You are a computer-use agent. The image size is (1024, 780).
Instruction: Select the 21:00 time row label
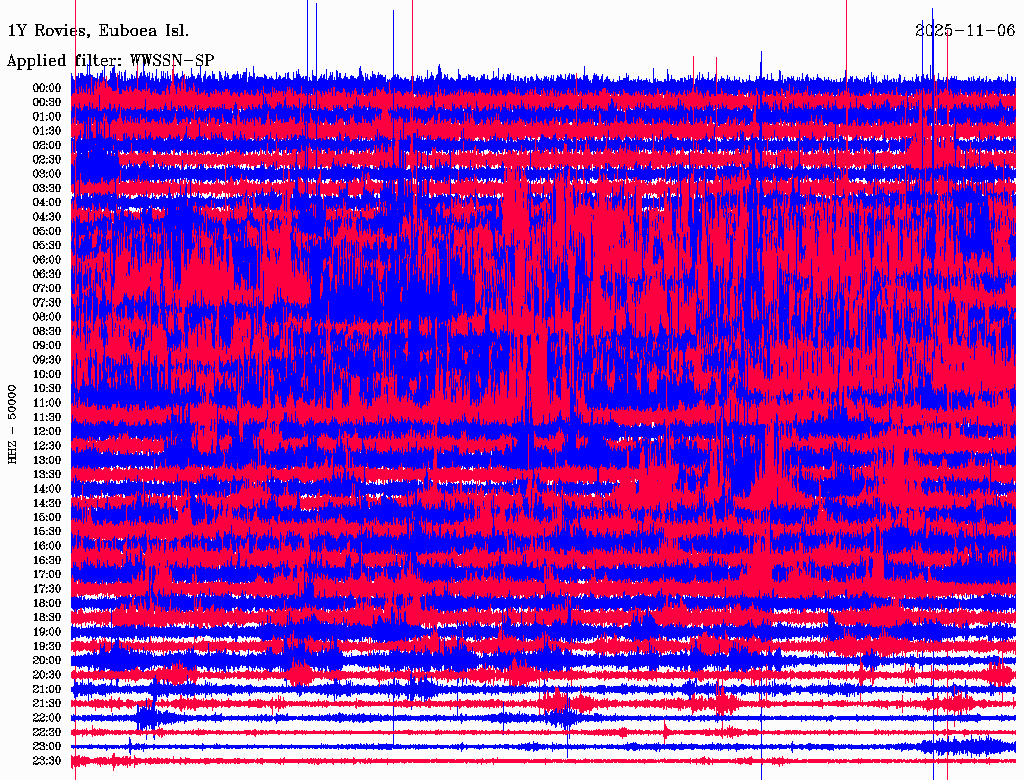pos(47,690)
